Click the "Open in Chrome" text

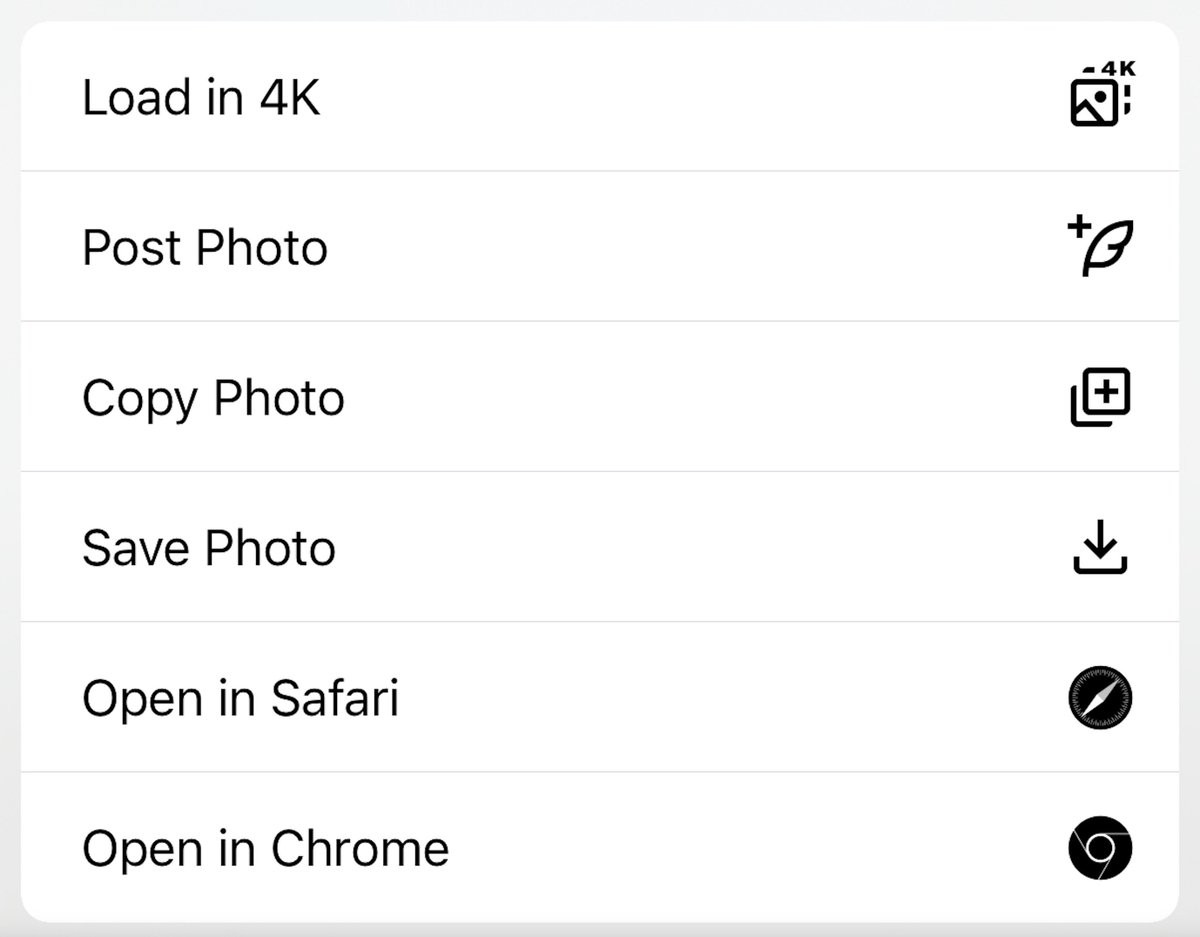[265, 849]
